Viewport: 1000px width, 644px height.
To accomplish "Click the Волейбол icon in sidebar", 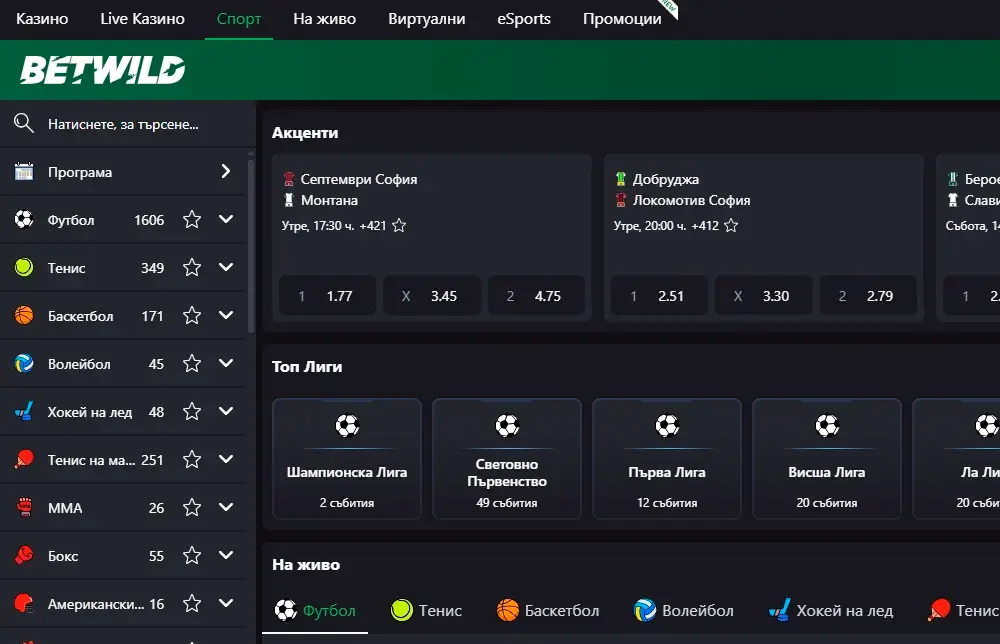I will (x=24, y=363).
